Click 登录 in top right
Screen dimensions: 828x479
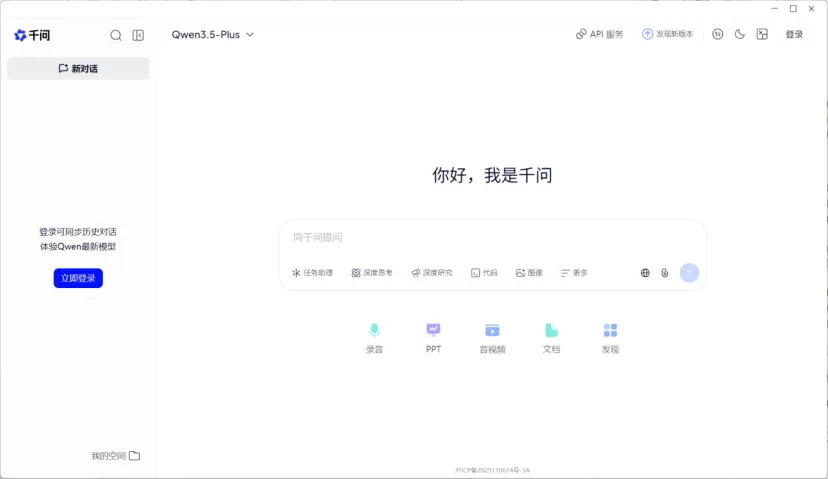coord(794,34)
